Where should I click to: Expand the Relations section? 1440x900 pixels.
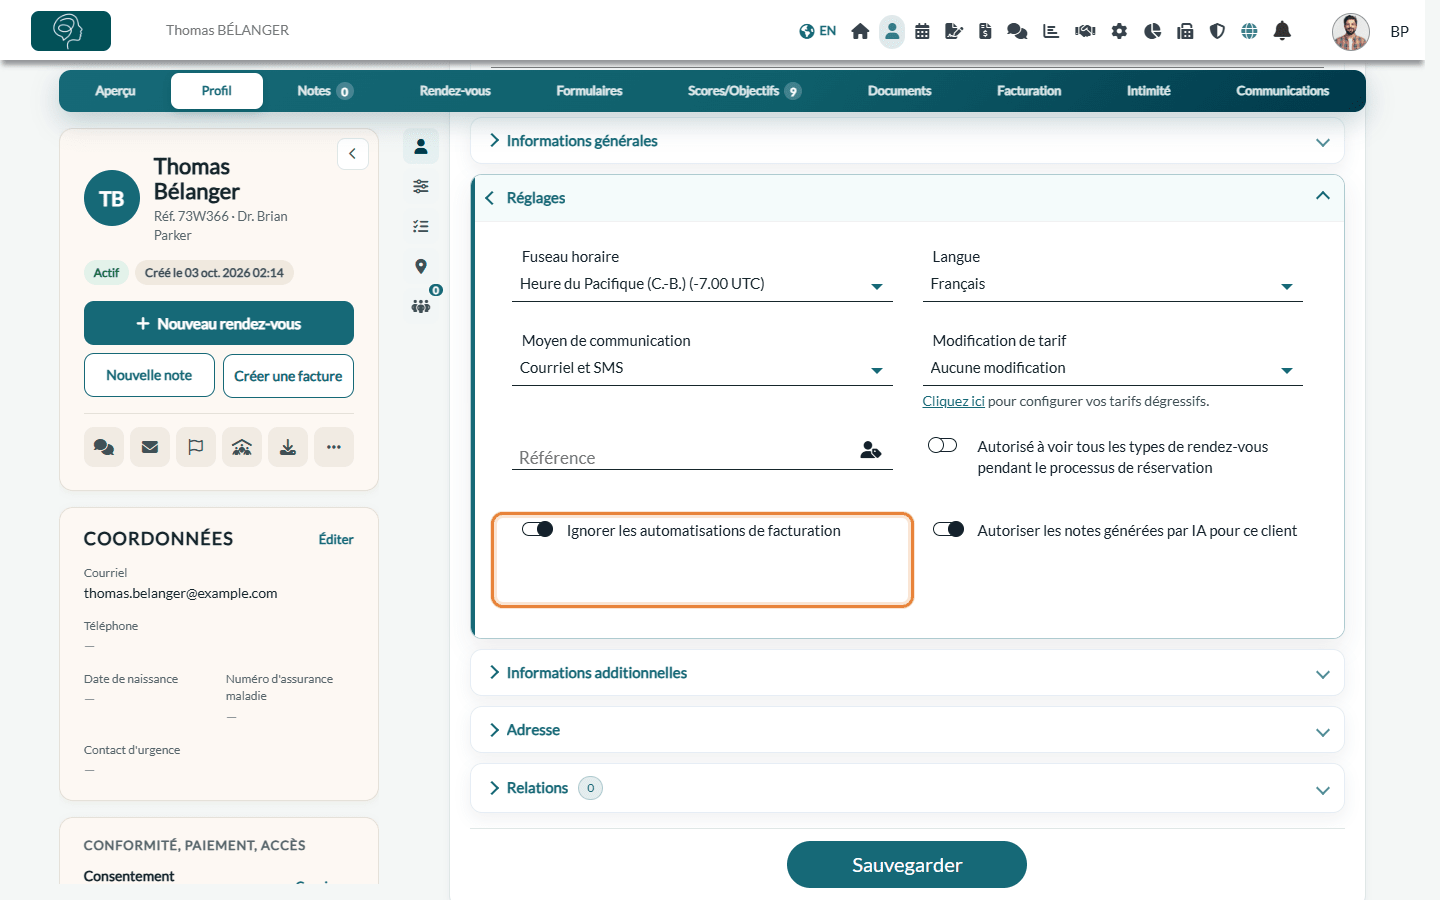(907, 788)
